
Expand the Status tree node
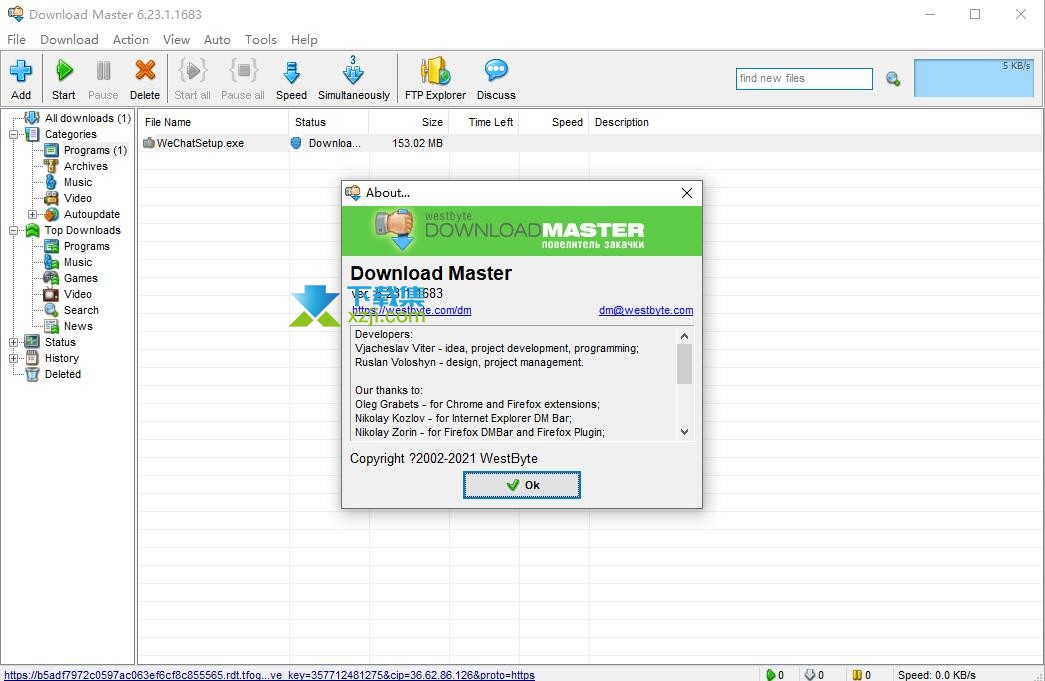click(13, 342)
